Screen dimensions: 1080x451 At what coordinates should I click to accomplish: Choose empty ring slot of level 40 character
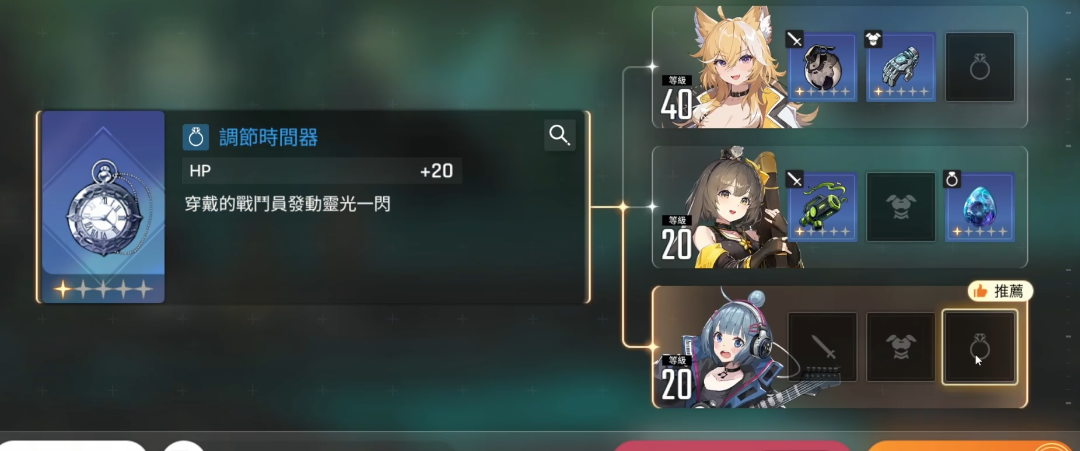coord(979,67)
